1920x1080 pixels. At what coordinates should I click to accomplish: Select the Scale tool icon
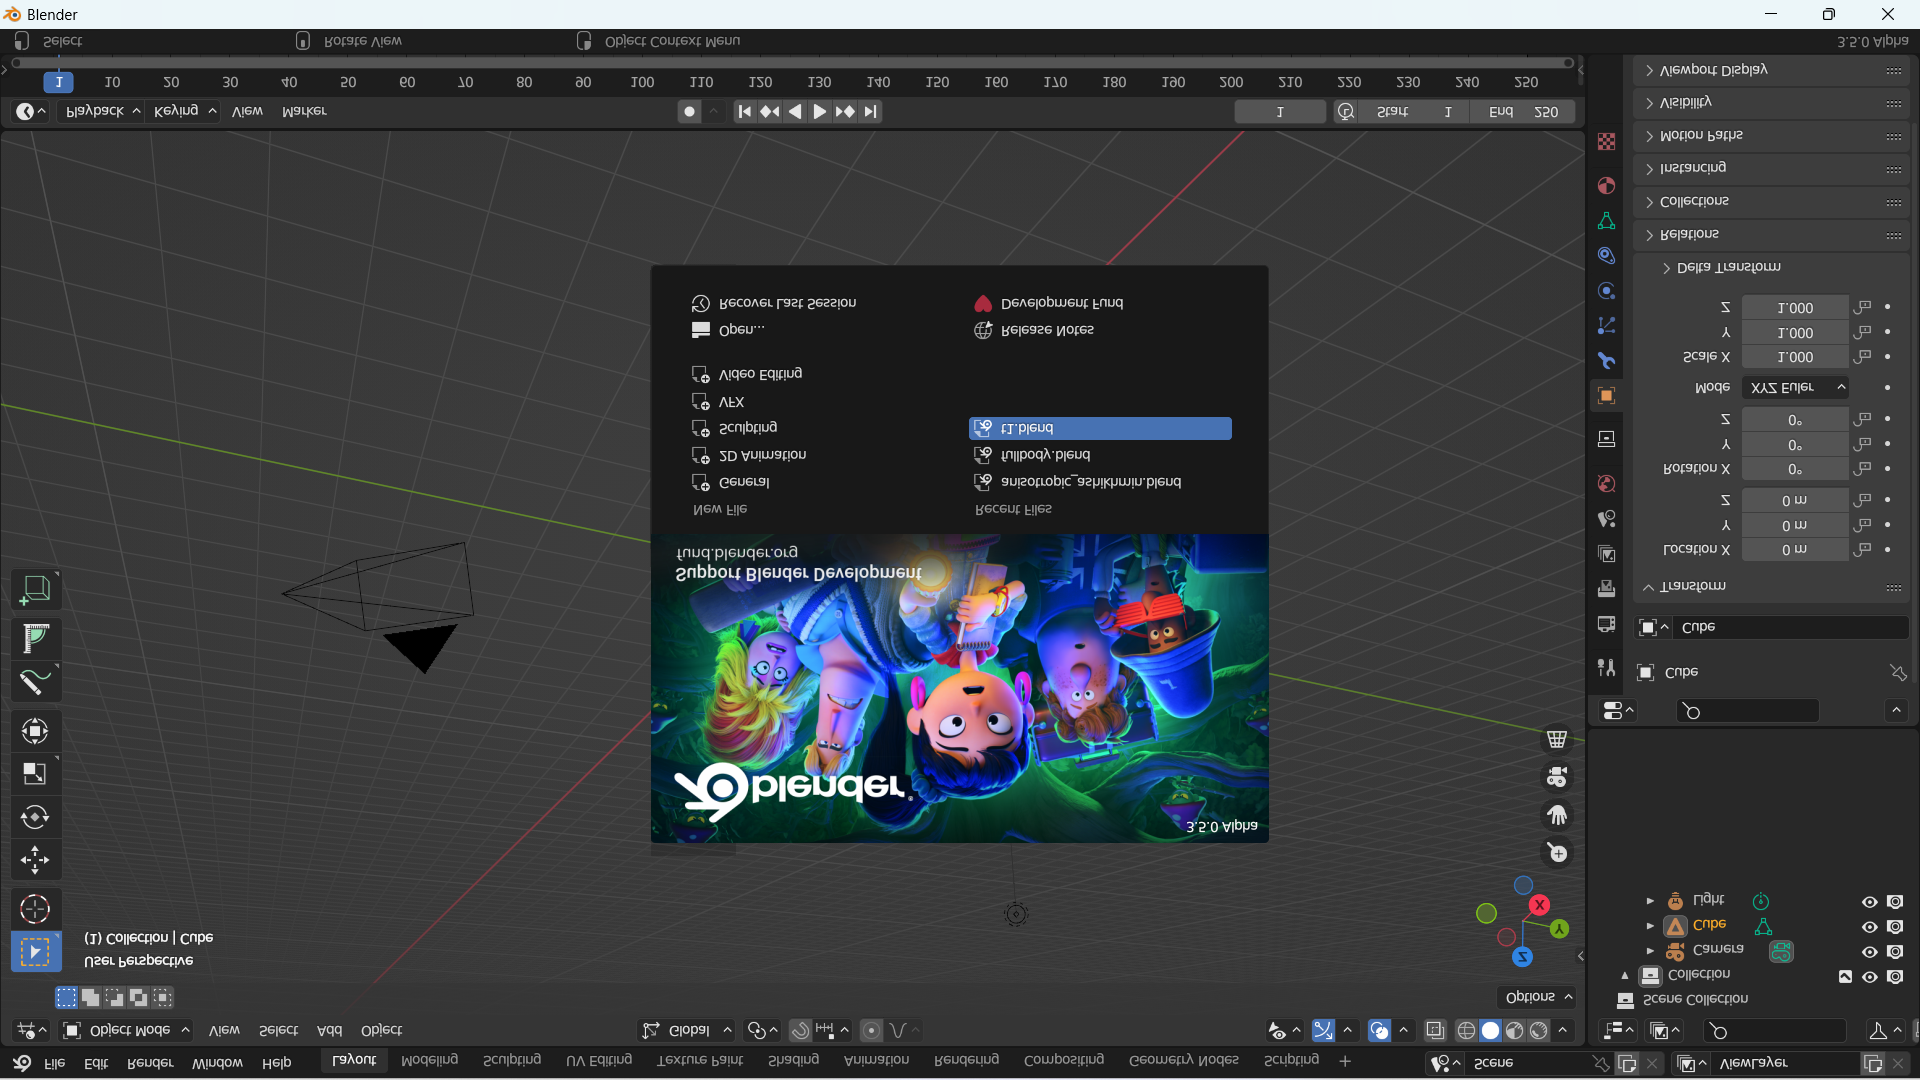pyautogui.click(x=35, y=774)
